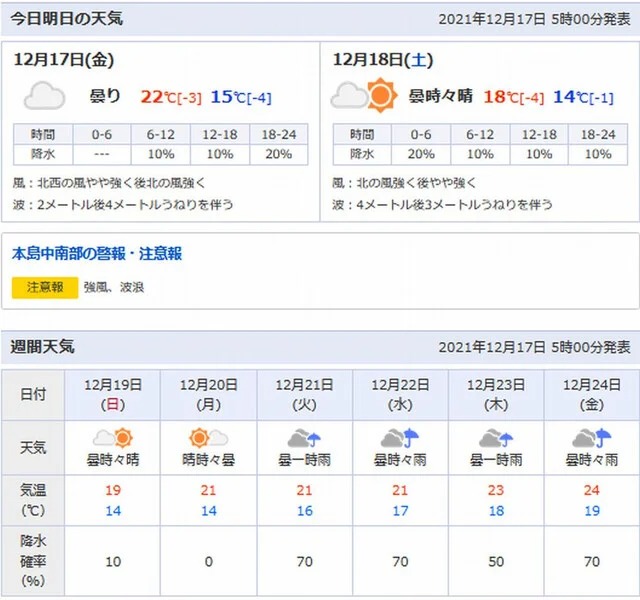Viewport: 640px width, 600px height.
Task: Click the low temperature 14℃[-1]
Action: (x=583, y=97)
